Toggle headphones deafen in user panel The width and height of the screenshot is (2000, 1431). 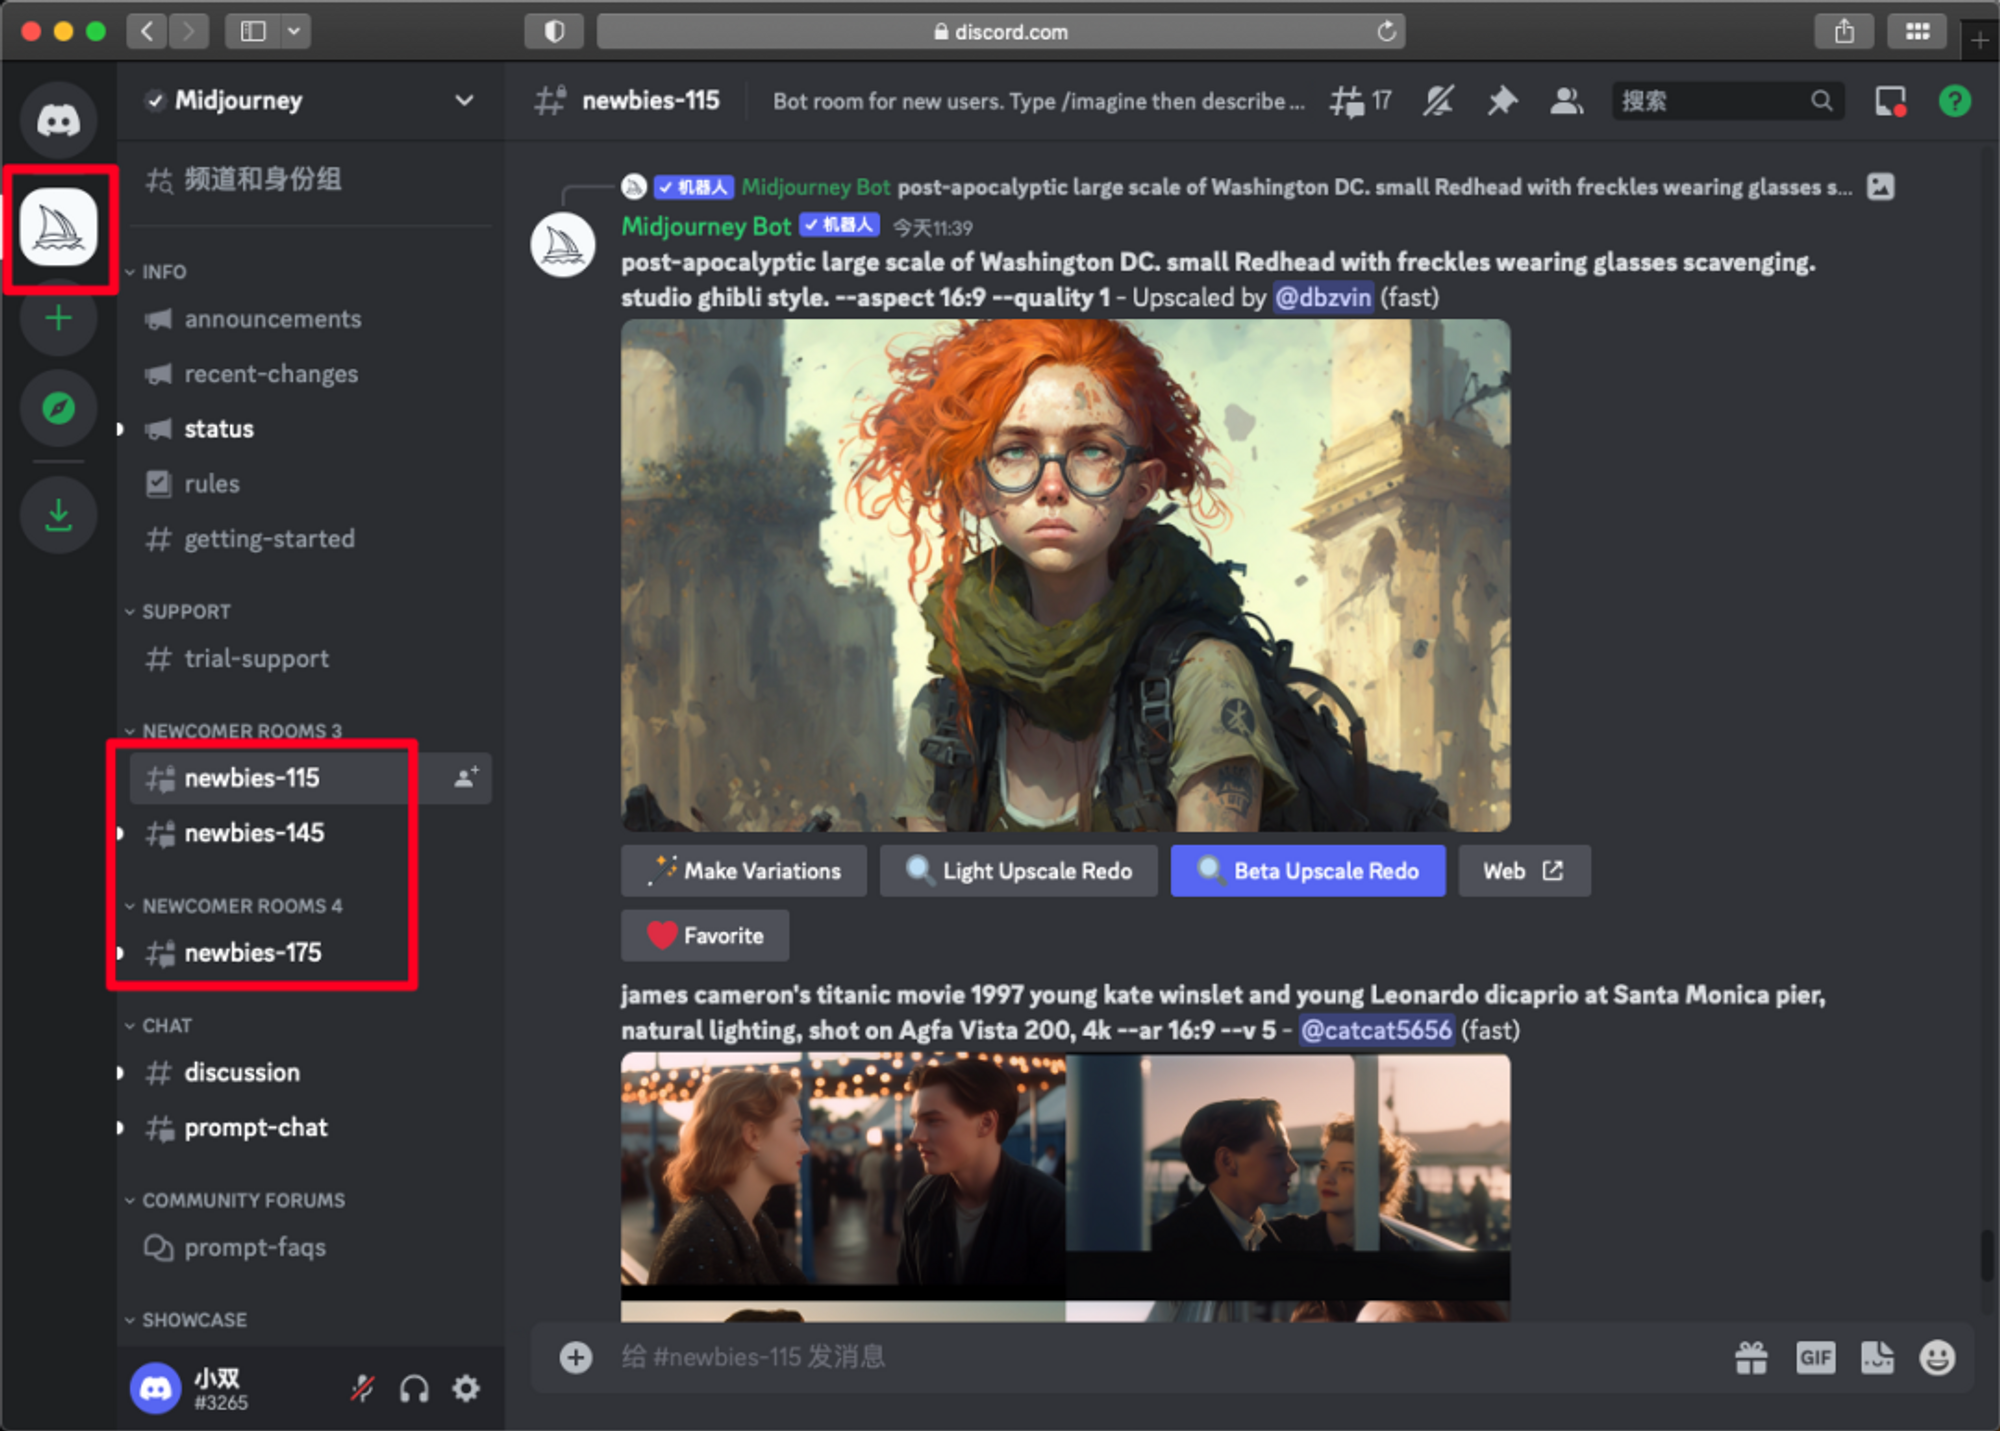pyautogui.click(x=414, y=1388)
